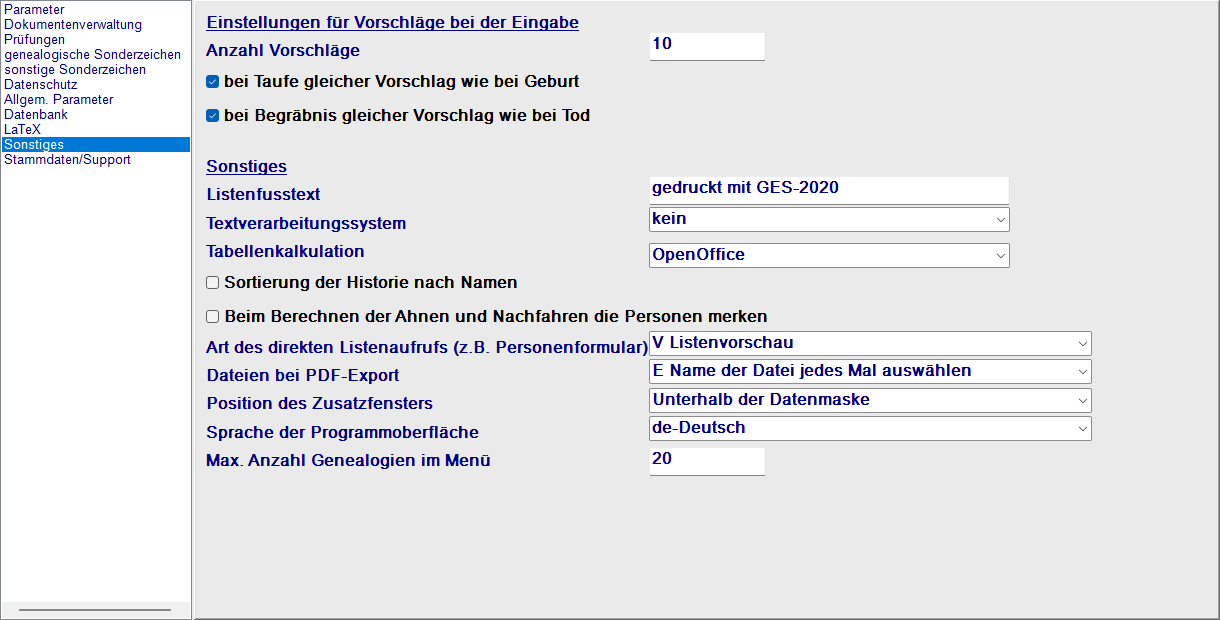Select Stammdaten/Support in the sidebar

(x=67, y=159)
